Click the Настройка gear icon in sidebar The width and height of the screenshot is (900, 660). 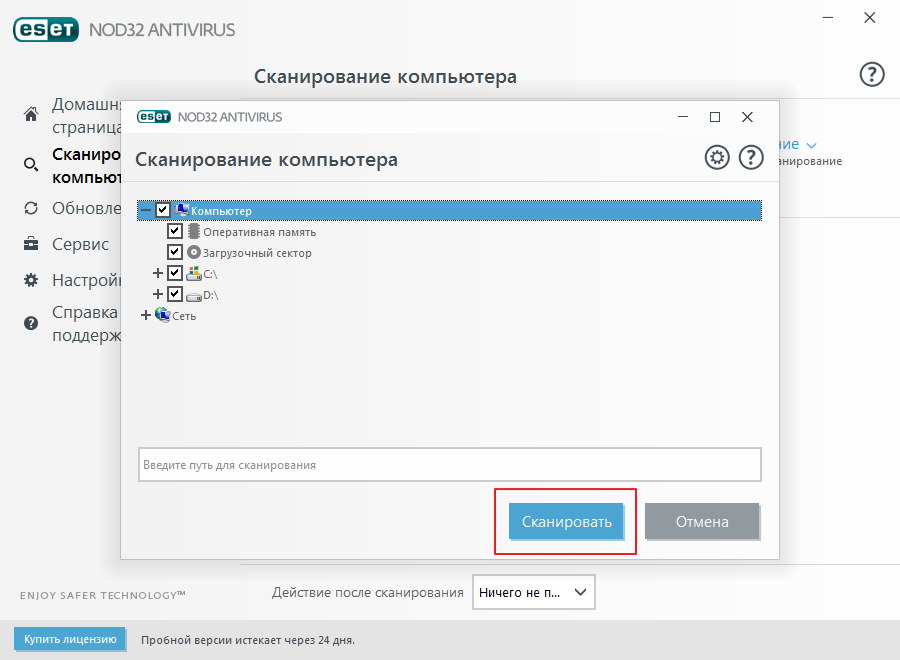coord(31,280)
